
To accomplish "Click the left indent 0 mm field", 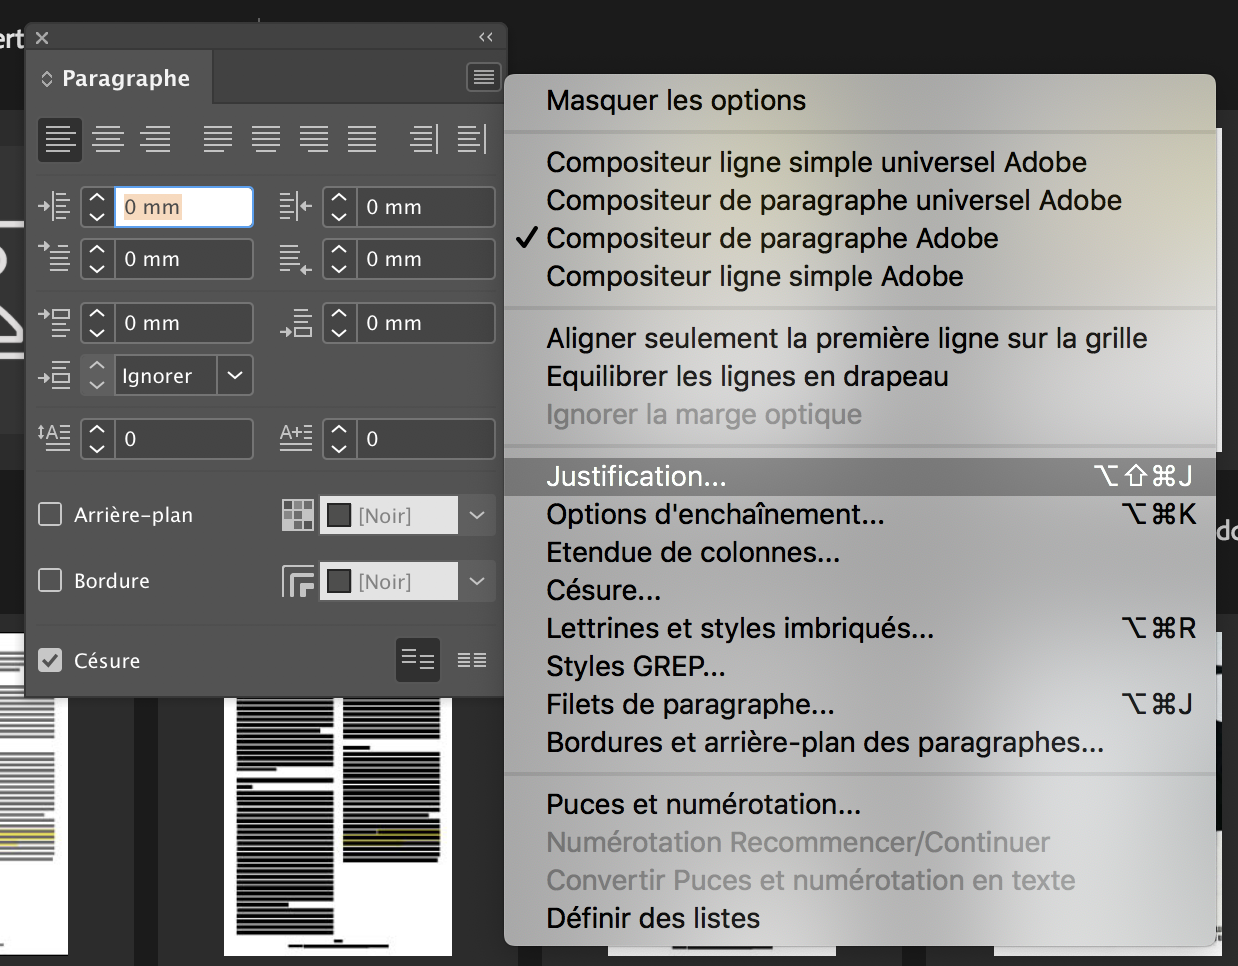I will click(x=183, y=207).
